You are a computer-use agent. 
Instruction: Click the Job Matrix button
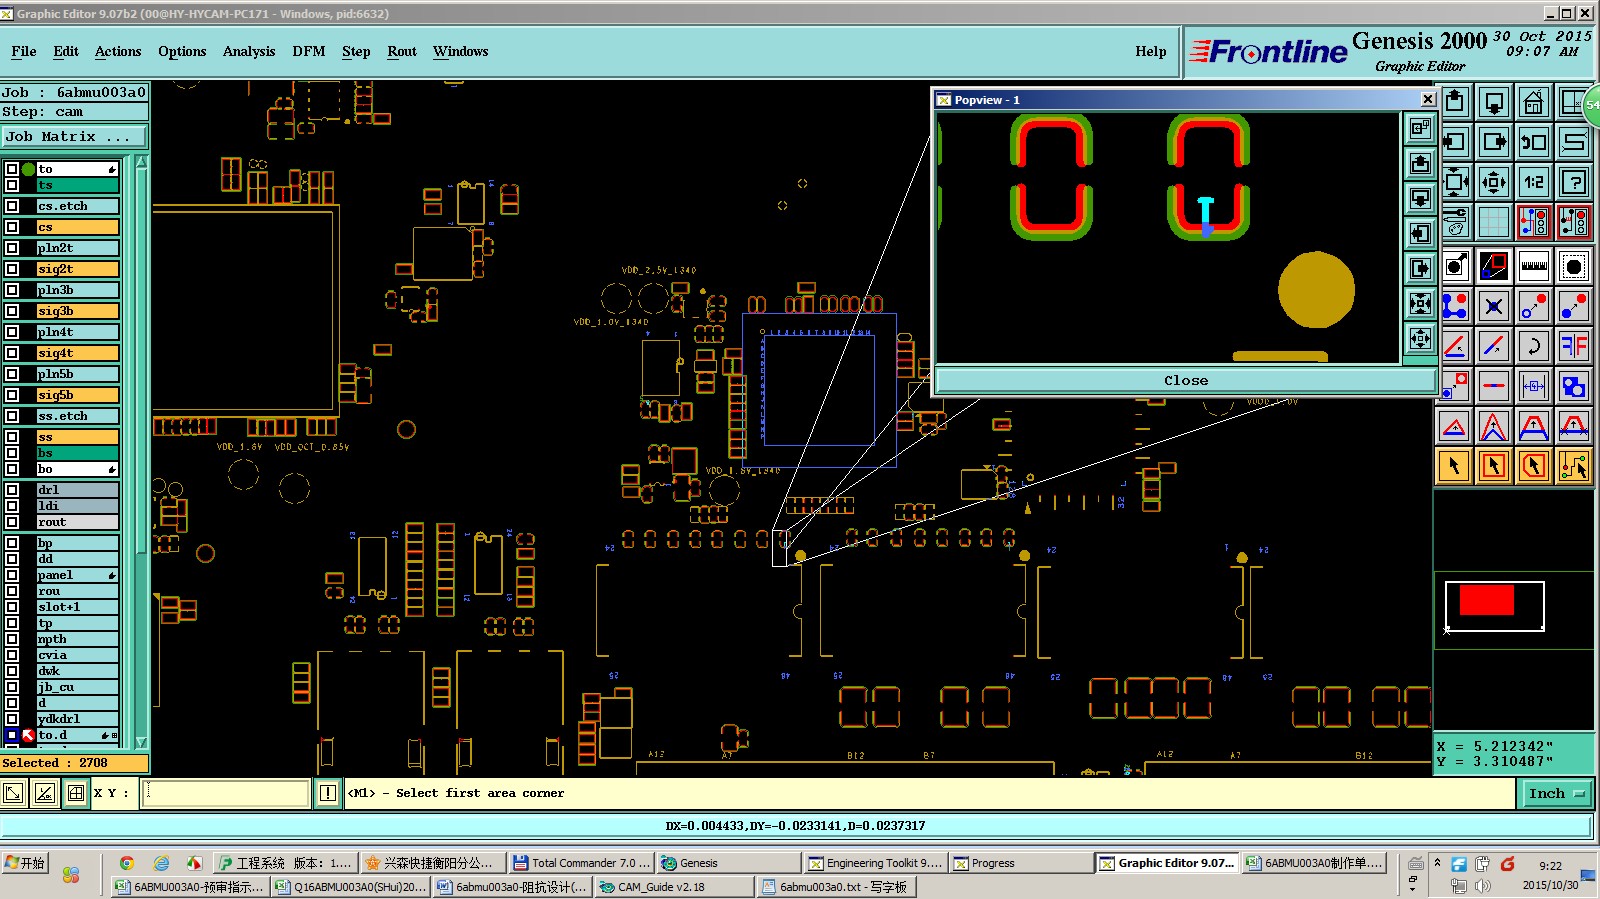74,137
